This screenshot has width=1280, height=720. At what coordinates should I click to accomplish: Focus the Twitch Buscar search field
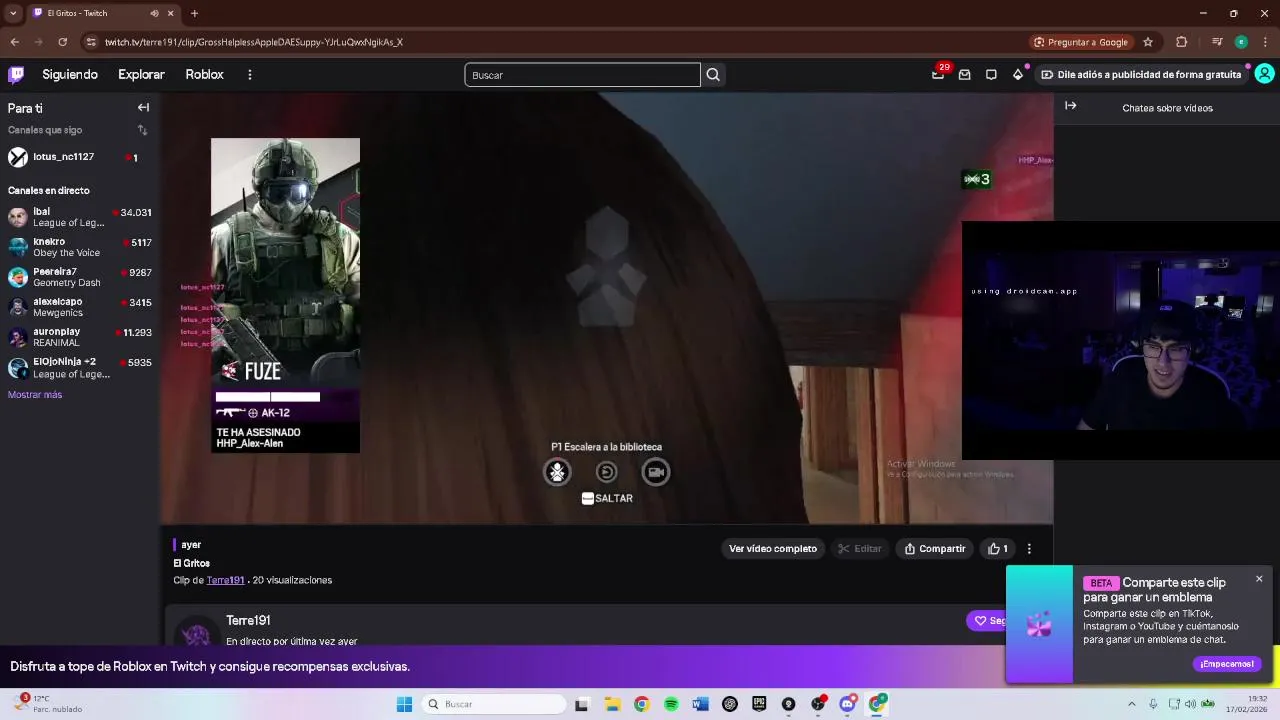coord(582,75)
